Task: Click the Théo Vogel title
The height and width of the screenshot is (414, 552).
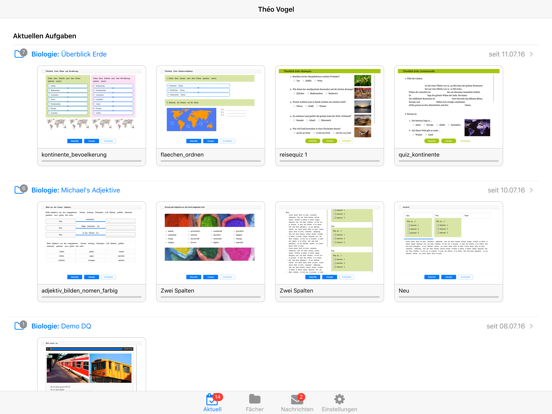Action: coord(276,10)
